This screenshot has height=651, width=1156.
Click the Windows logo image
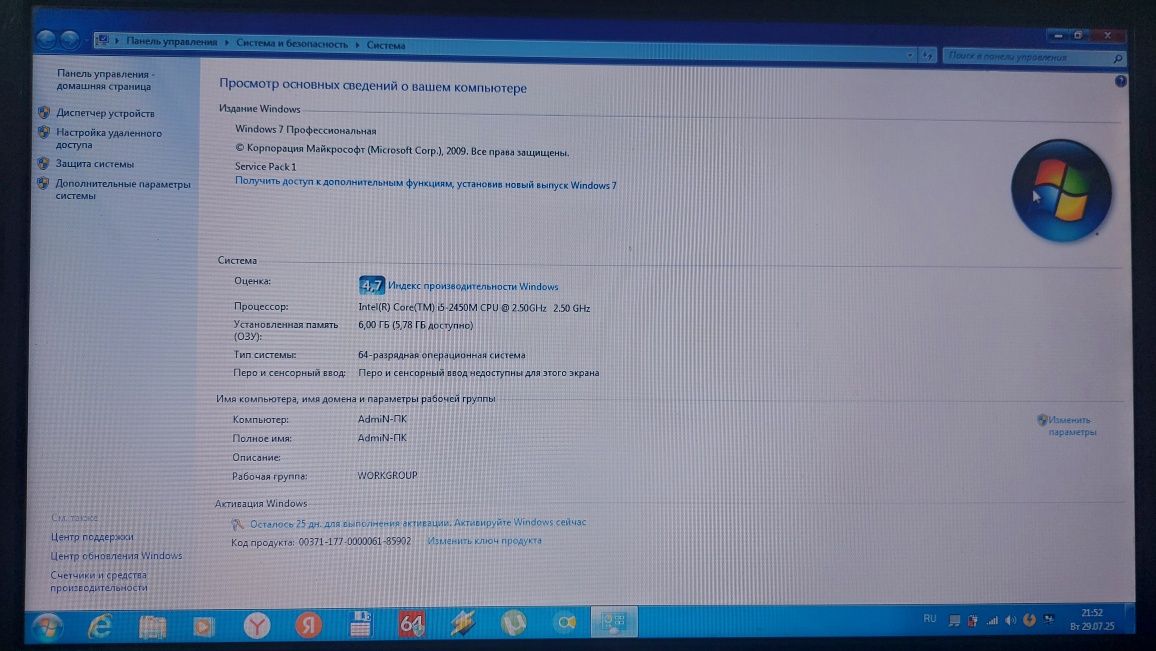[x=1061, y=191]
